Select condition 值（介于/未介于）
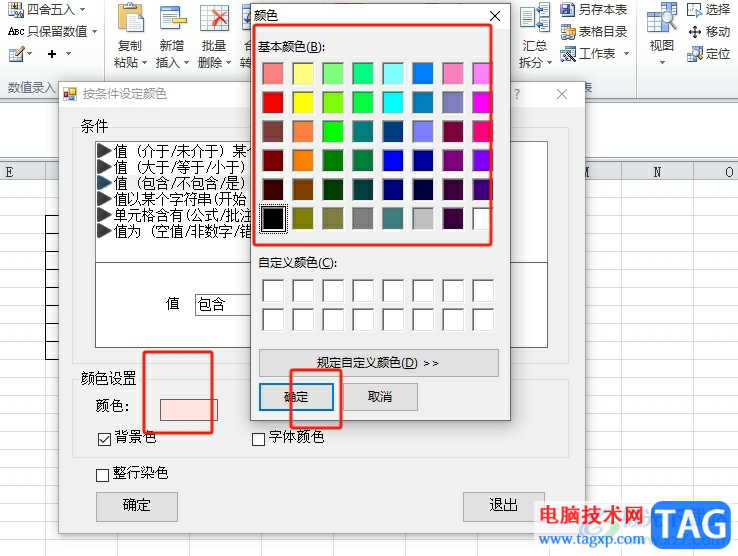This screenshot has height=556, width=738. [173, 151]
